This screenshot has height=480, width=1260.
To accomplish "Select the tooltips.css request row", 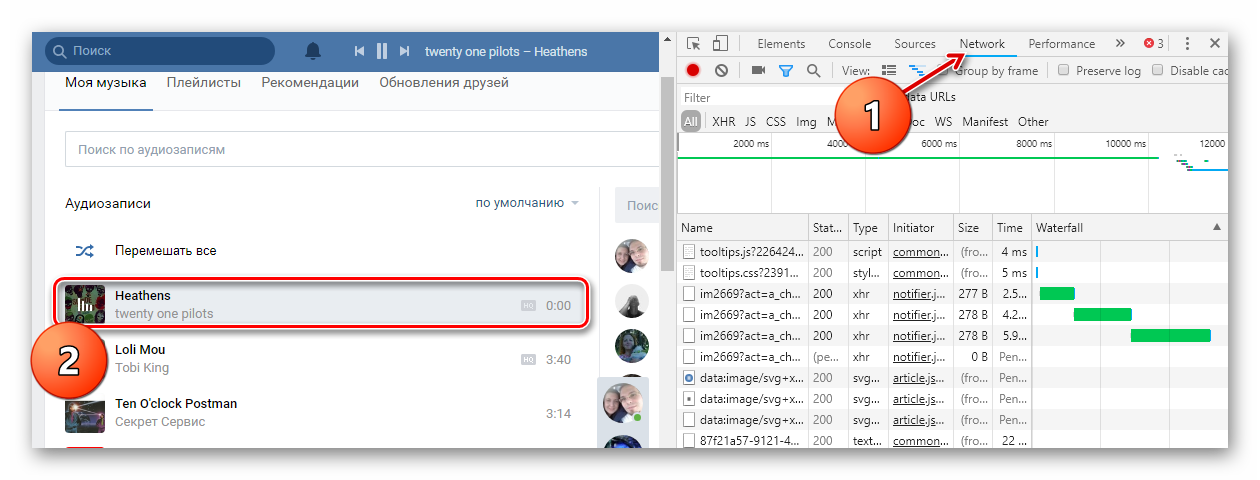I will click(x=953, y=273).
